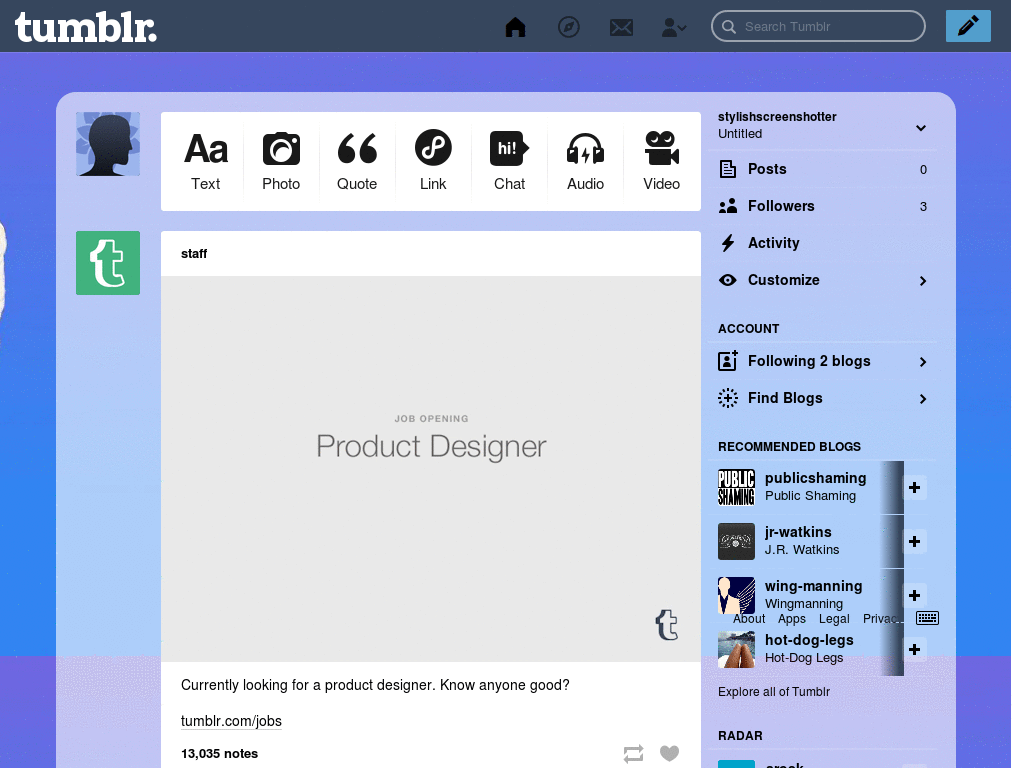Screen dimensions: 1024x768
Task: Open Customize in the sidebar
Action: coord(823,280)
